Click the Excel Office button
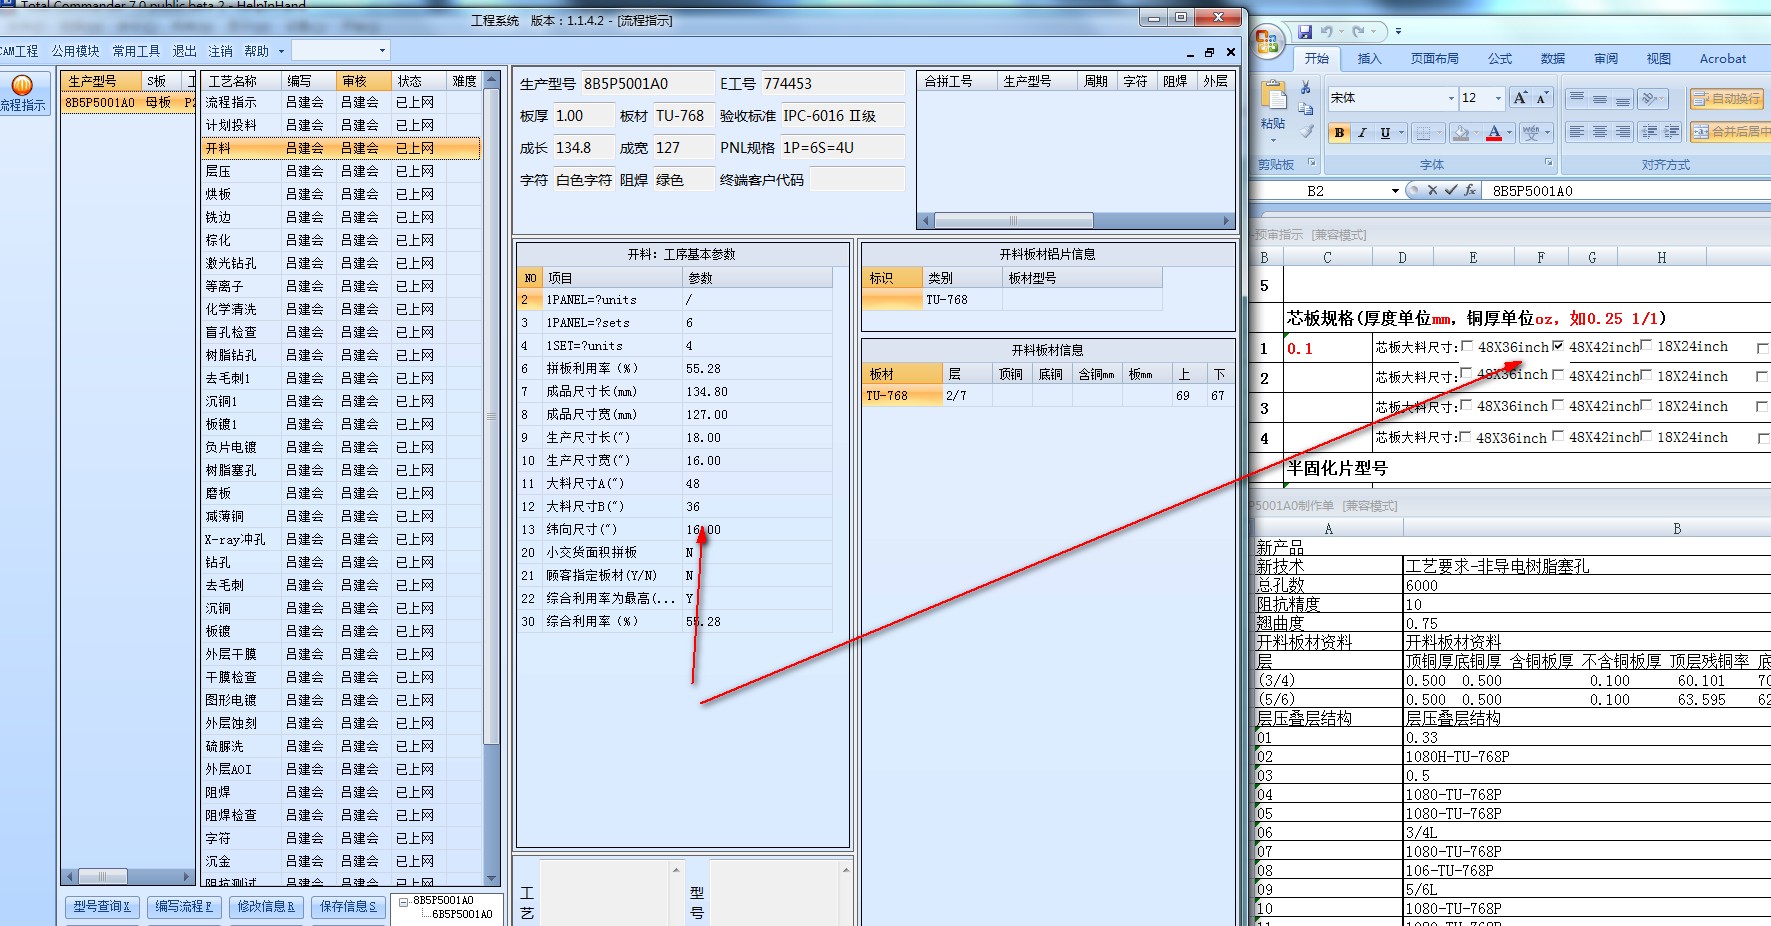 point(1268,41)
